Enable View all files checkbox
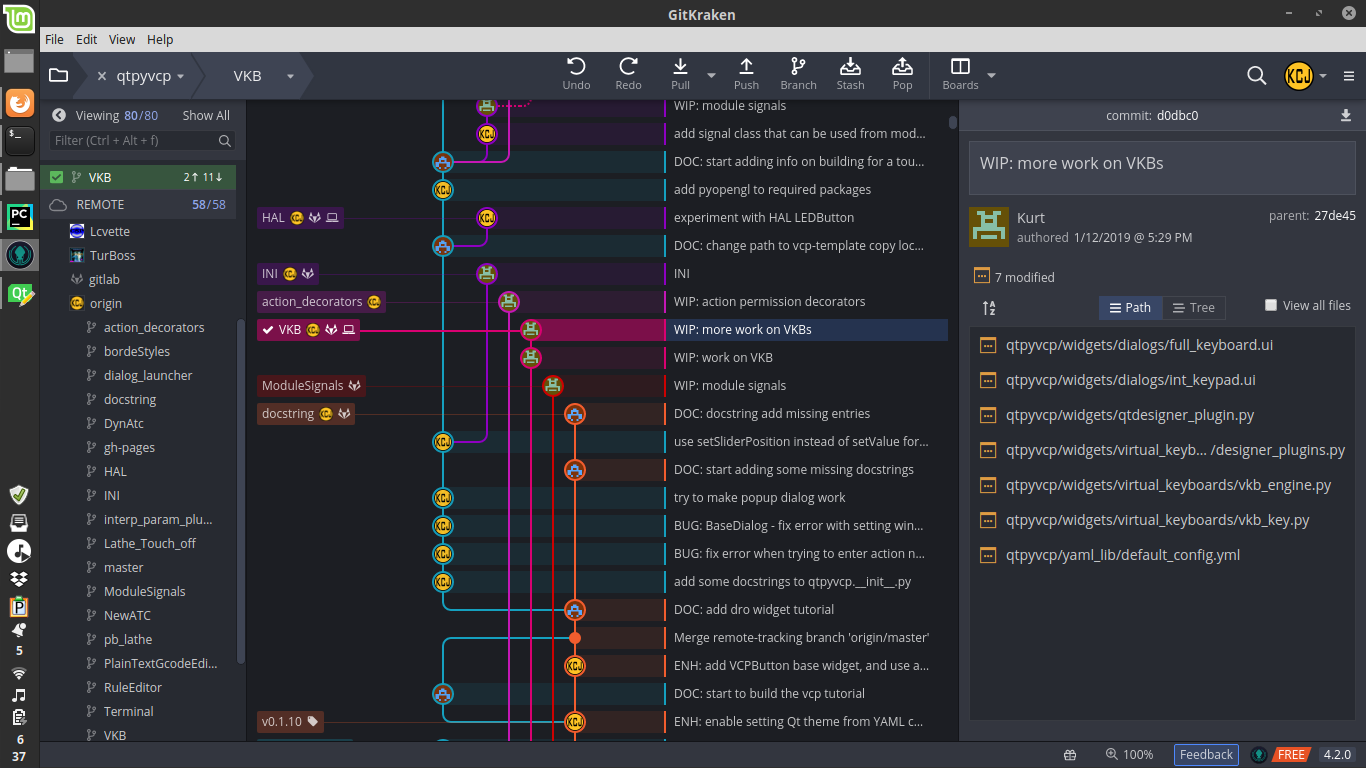Image resolution: width=1366 pixels, height=768 pixels. [1271, 305]
